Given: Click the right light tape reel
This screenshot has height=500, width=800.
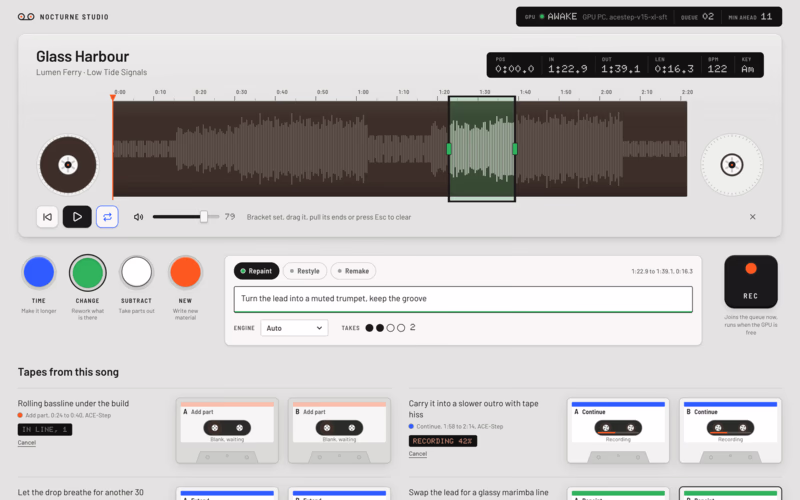Looking at the screenshot, I should tap(732, 165).
